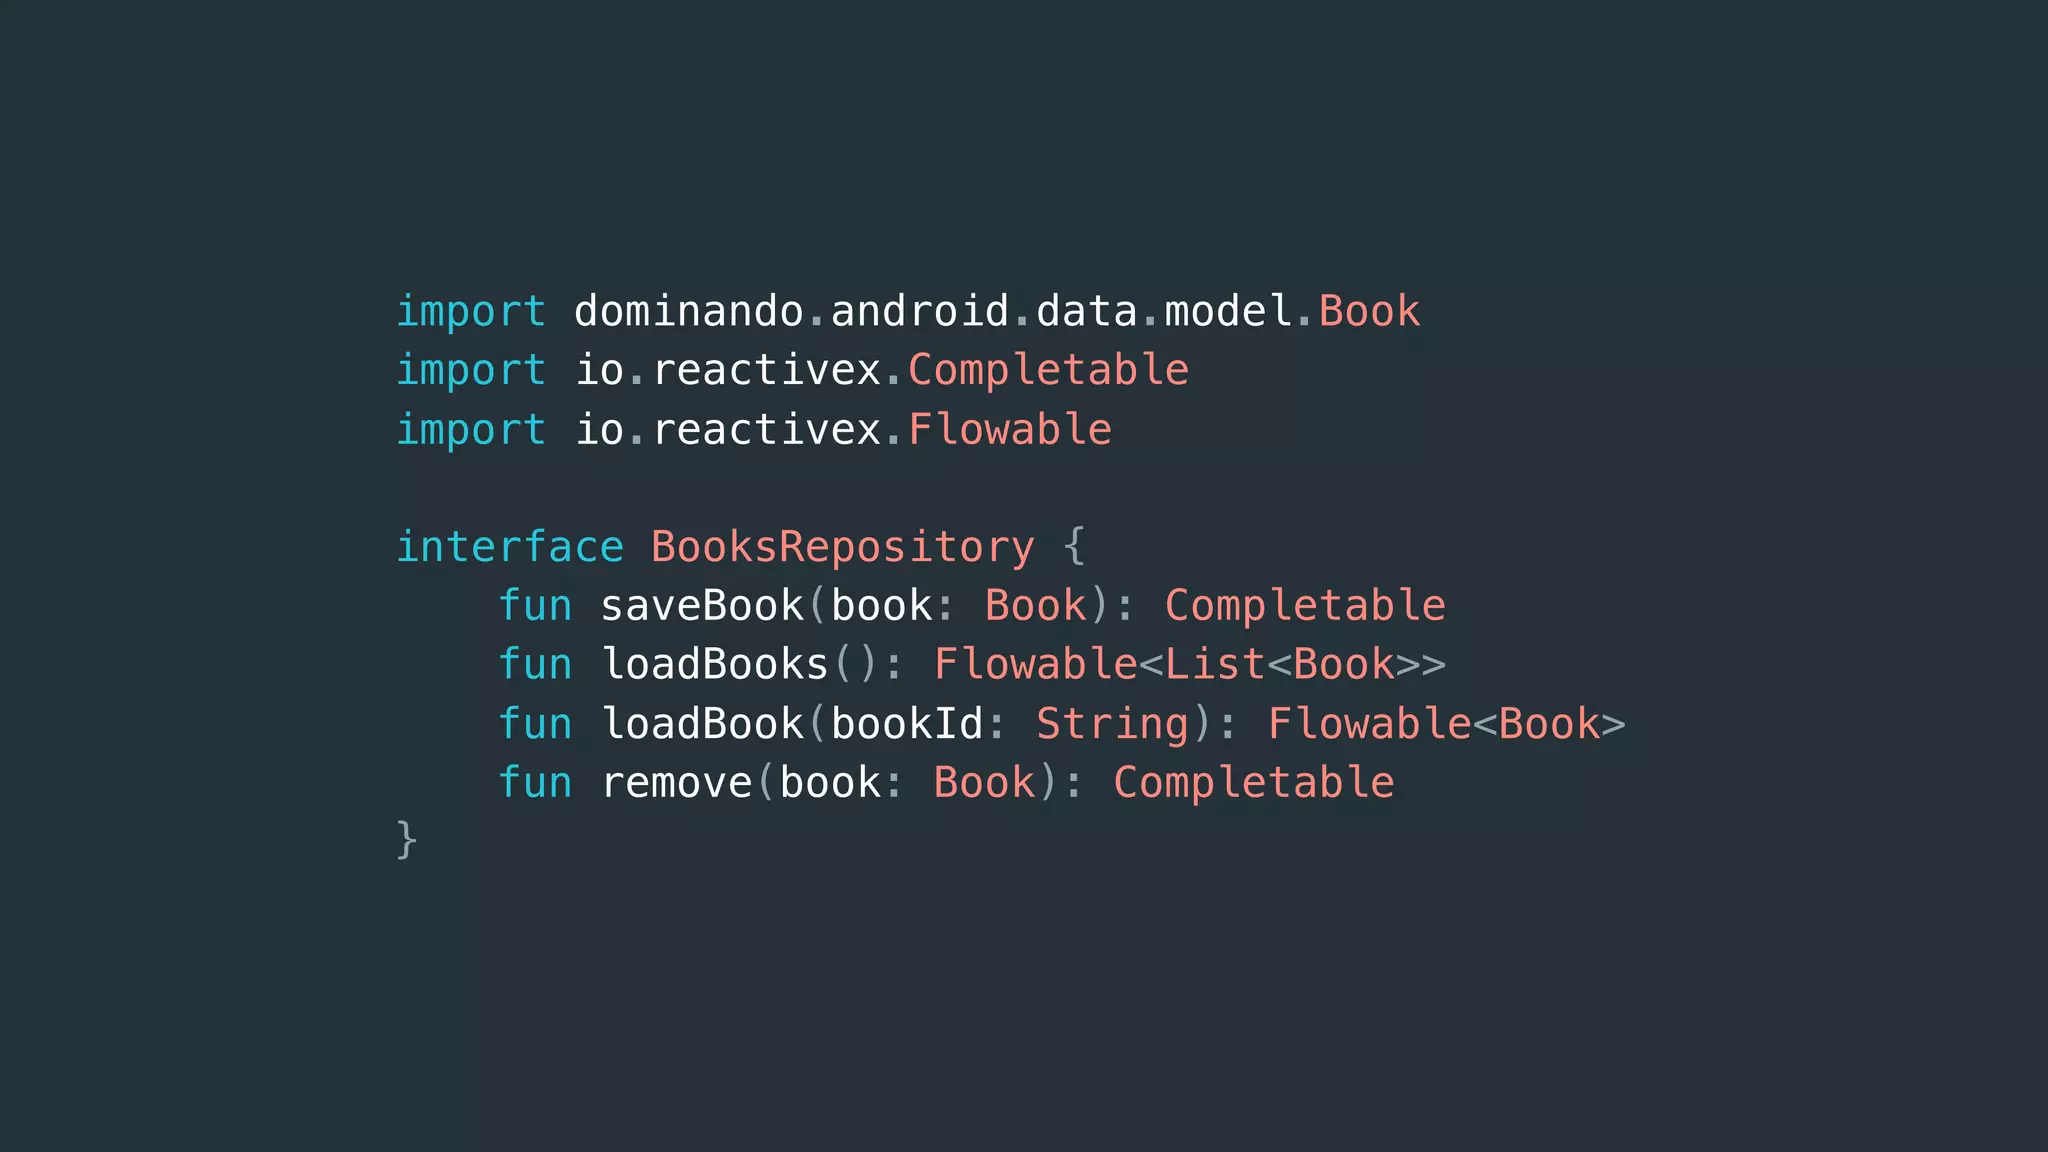Click the 'dominando.android.data.model' package path
The image size is (2048, 1152).
coord(933,311)
